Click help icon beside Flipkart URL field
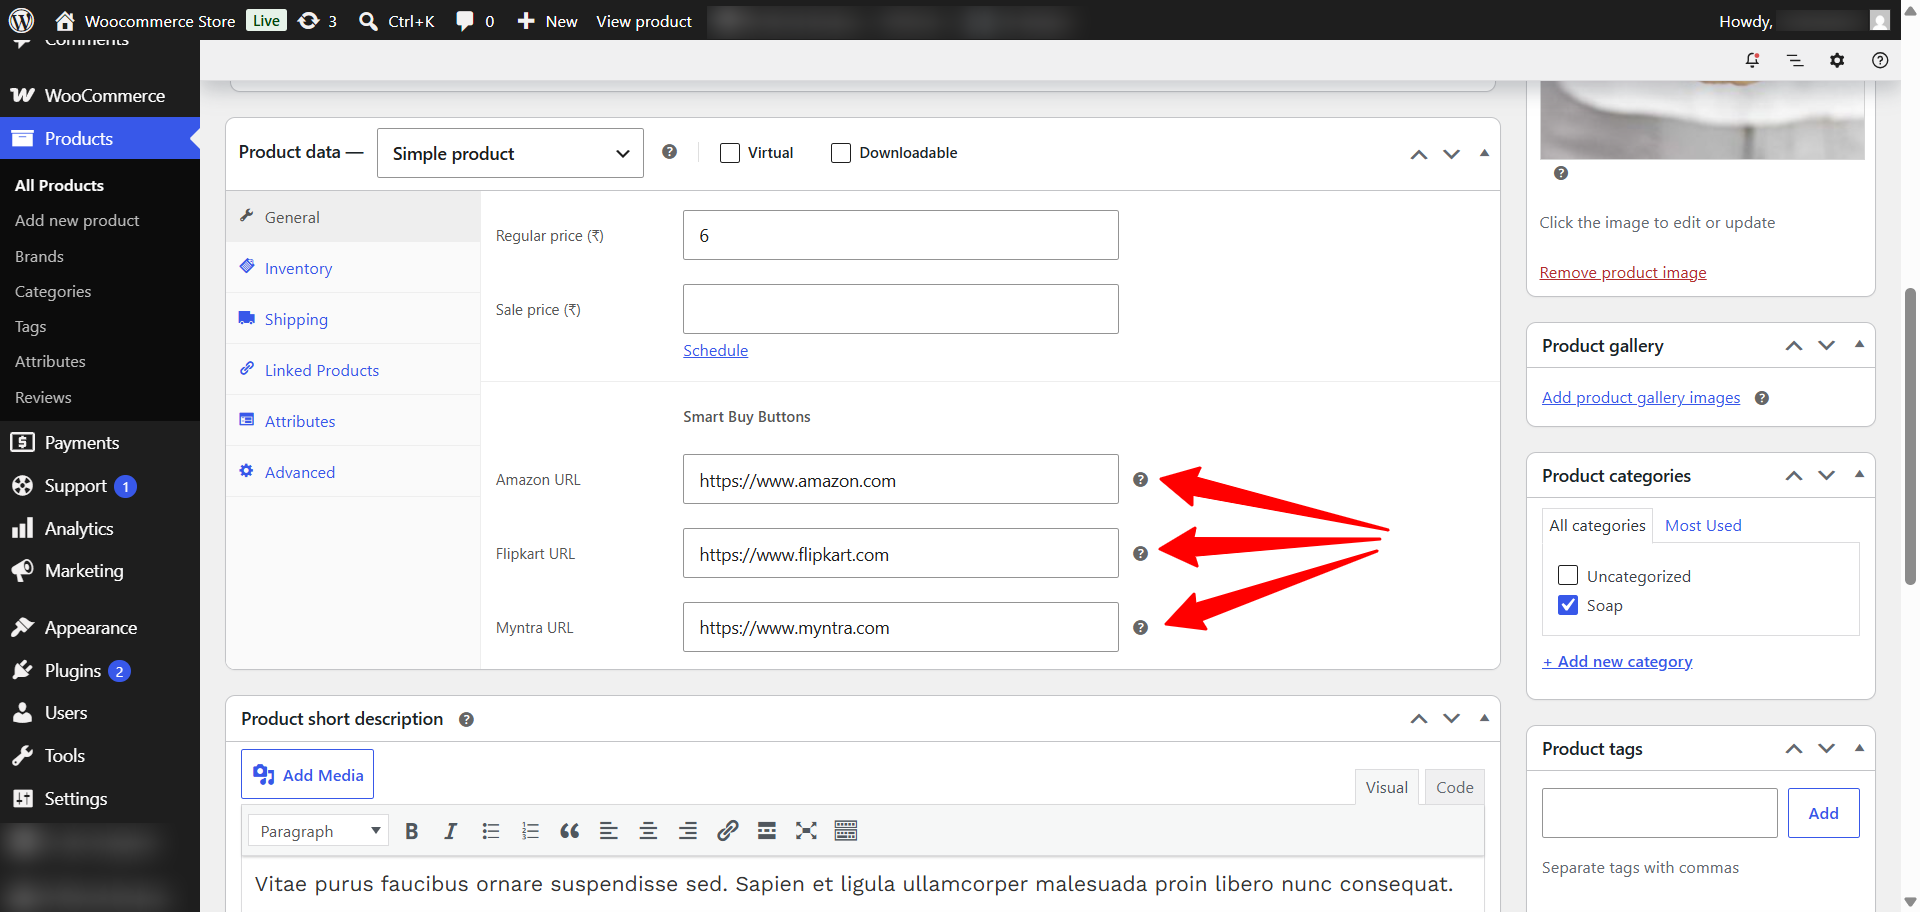Image resolution: width=1920 pixels, height=912 pixels. 1140,554
